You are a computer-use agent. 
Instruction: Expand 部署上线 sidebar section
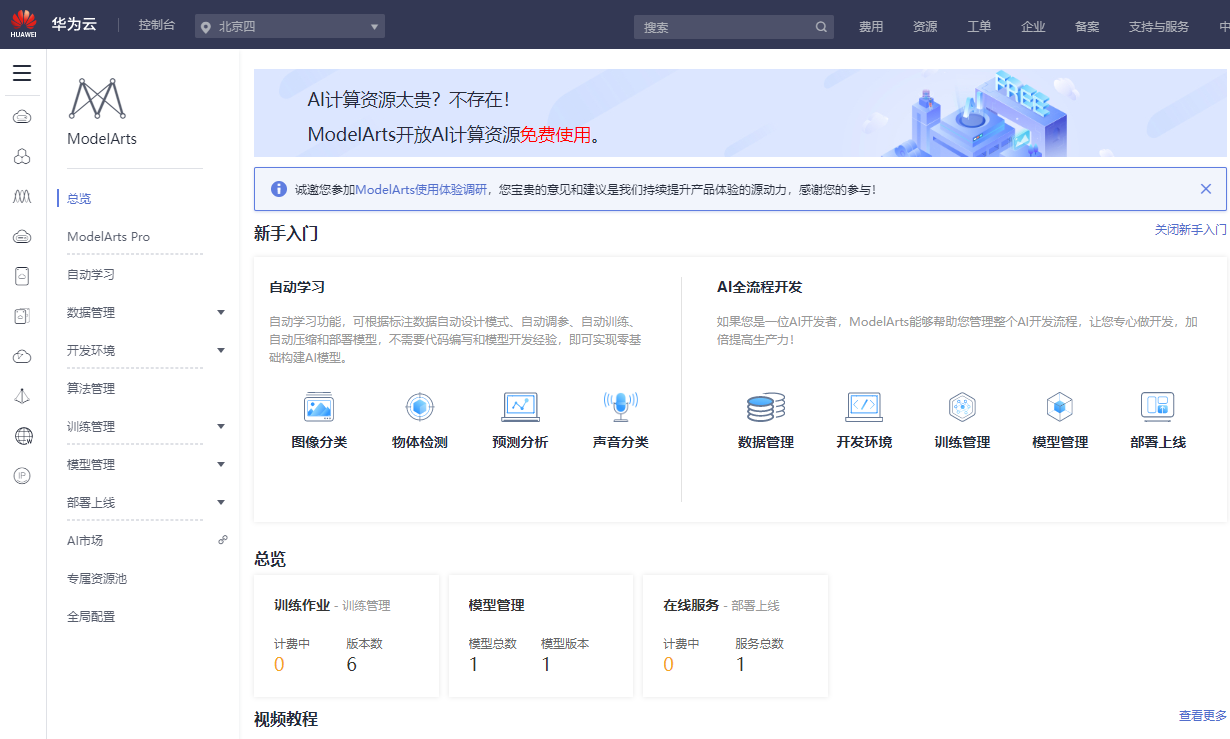[x=221, y=502]
